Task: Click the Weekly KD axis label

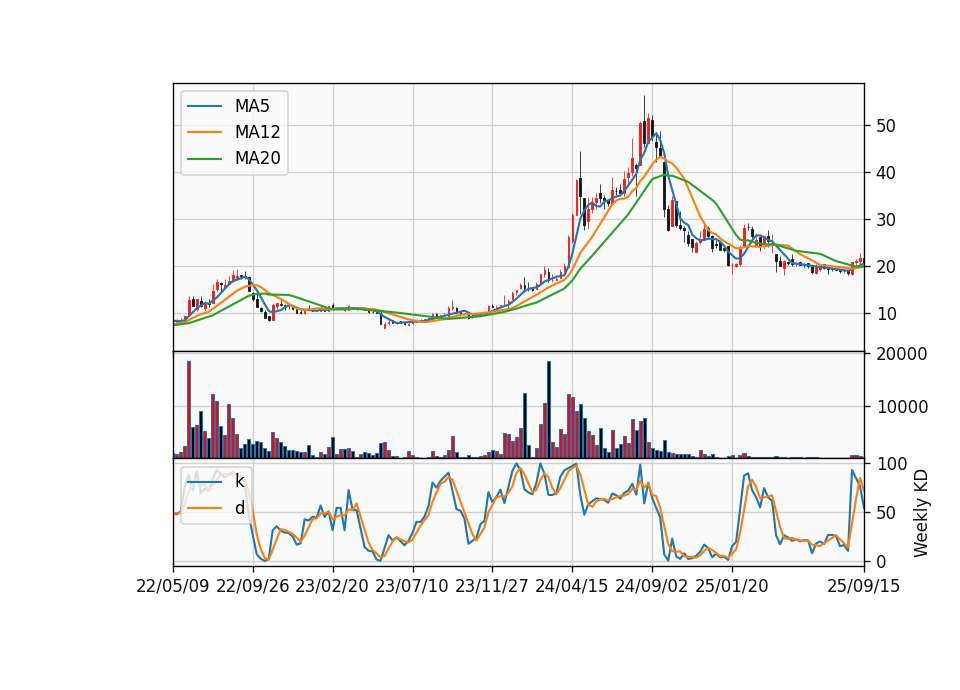Action: tap(921, 513)
